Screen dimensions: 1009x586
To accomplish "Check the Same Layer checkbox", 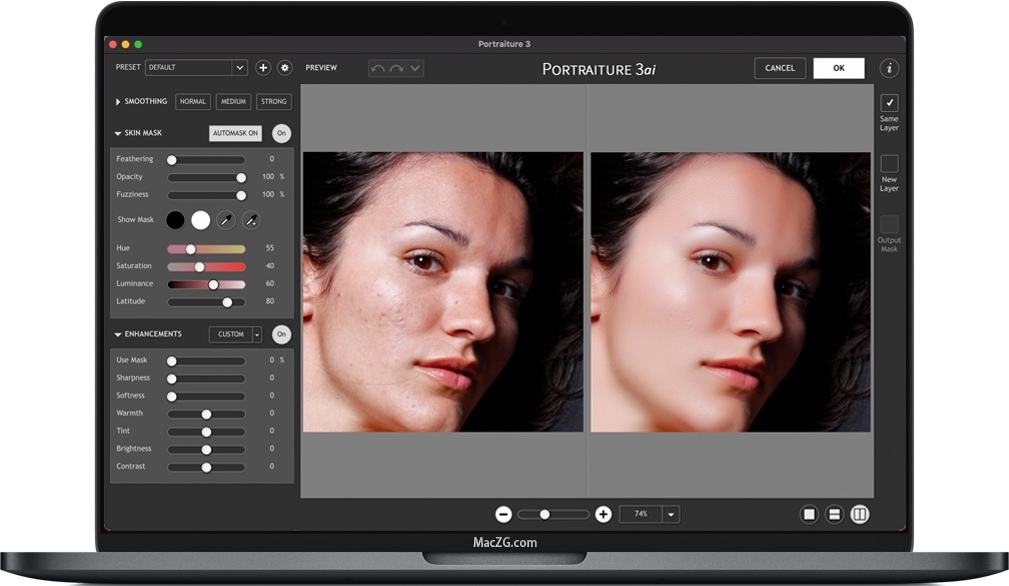I will click(x=889, y=103).
